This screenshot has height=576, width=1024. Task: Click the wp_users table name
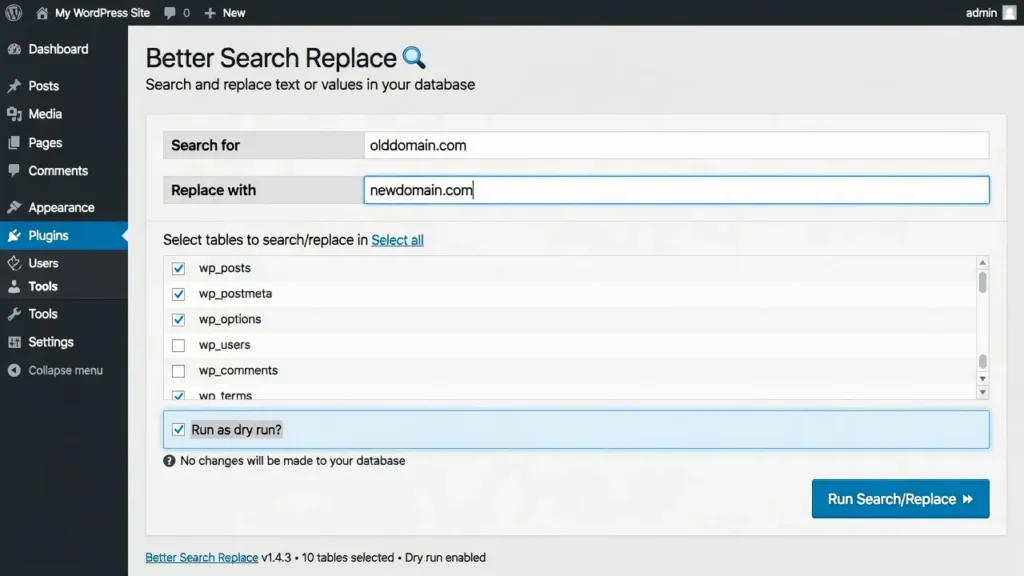click(x=225, y=345)
